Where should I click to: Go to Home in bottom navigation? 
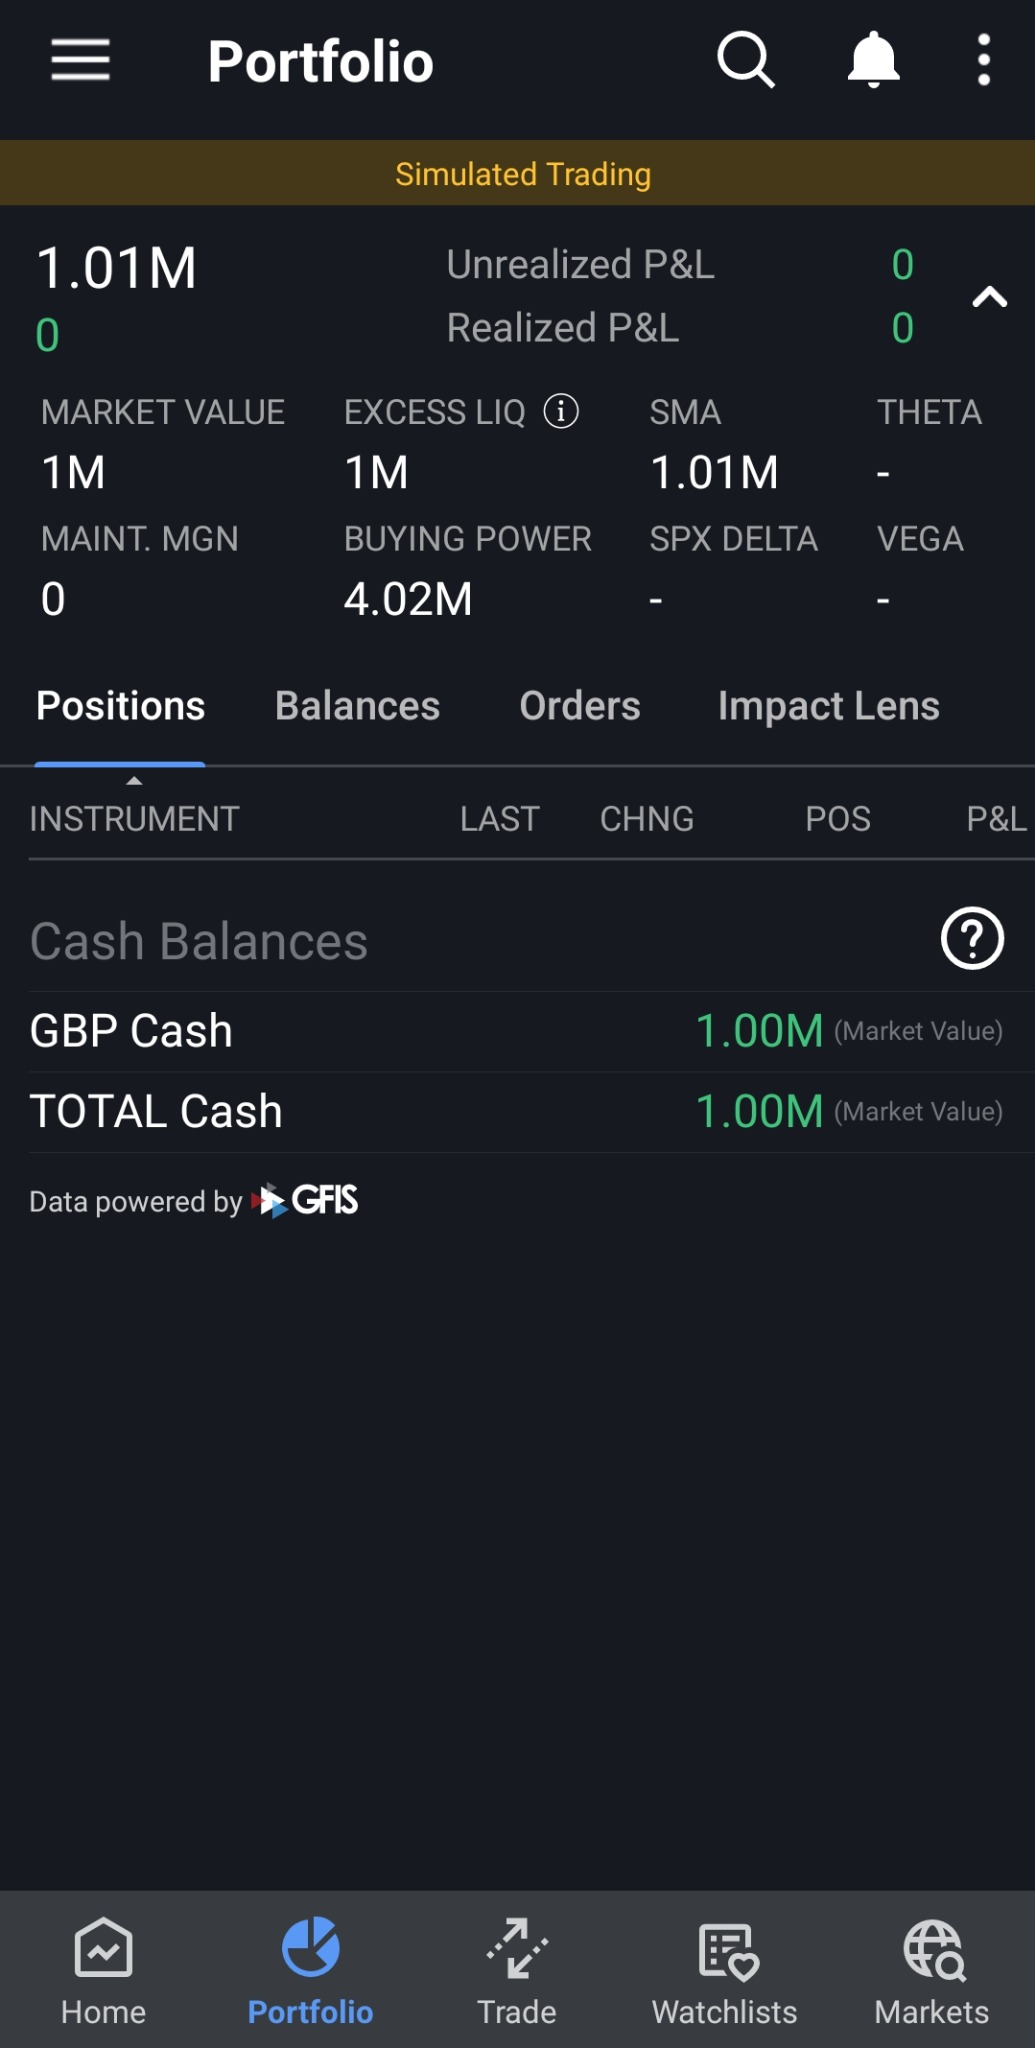tap(103, 1970)
